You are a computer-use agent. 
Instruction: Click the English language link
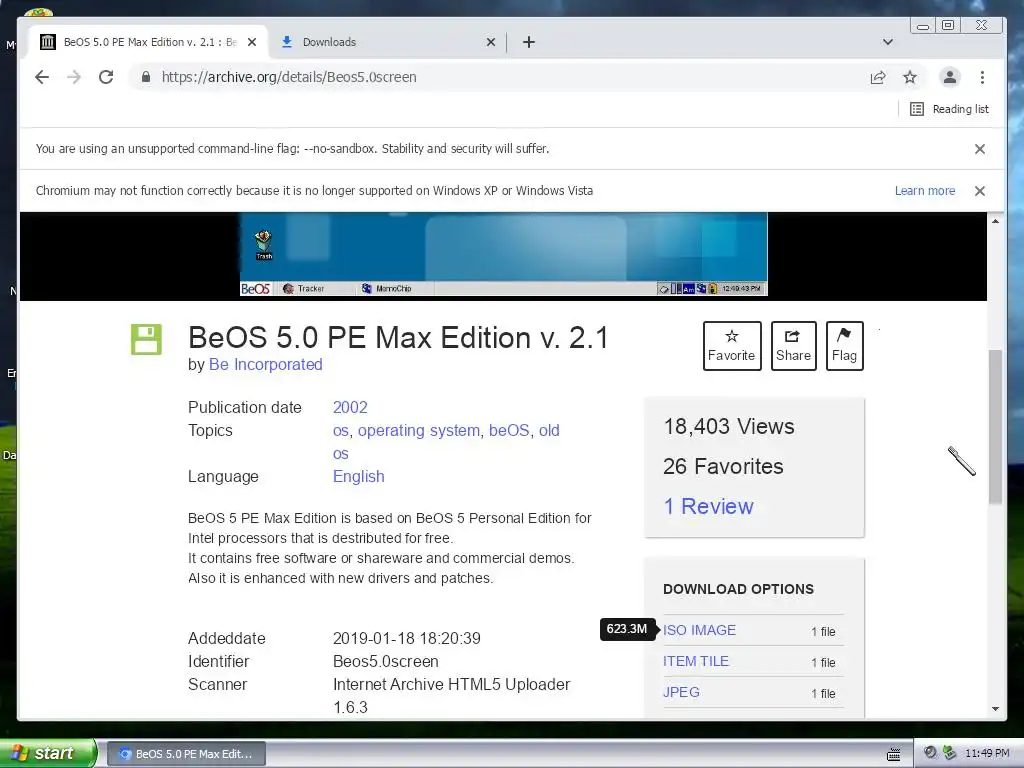tap(359, 477)
